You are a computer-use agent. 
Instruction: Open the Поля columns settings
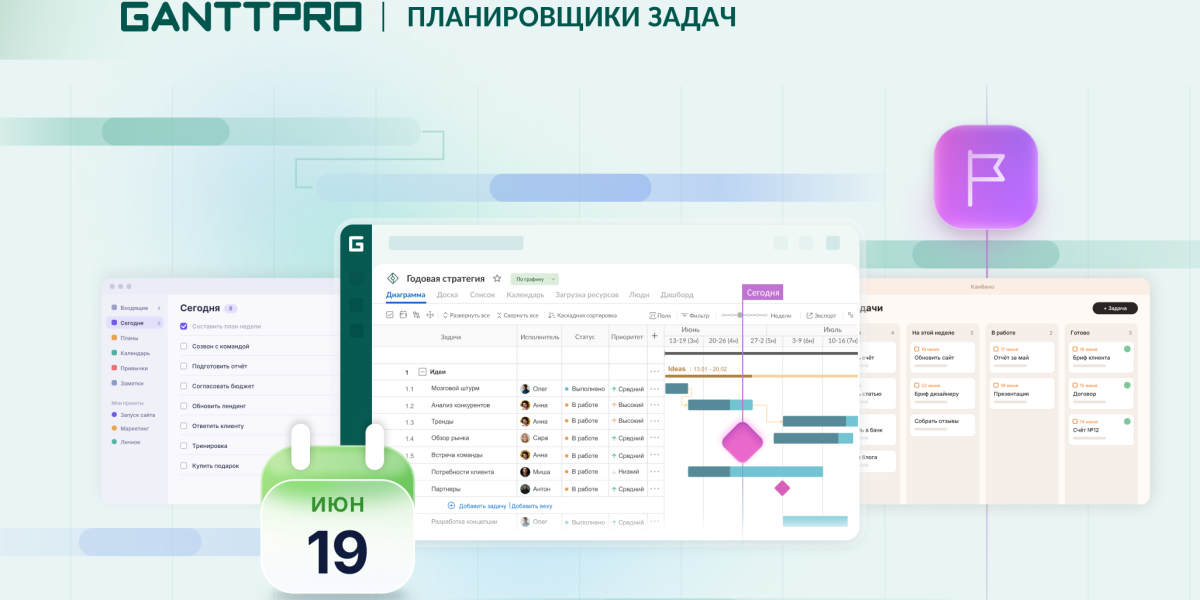click(x=660, y=315)
